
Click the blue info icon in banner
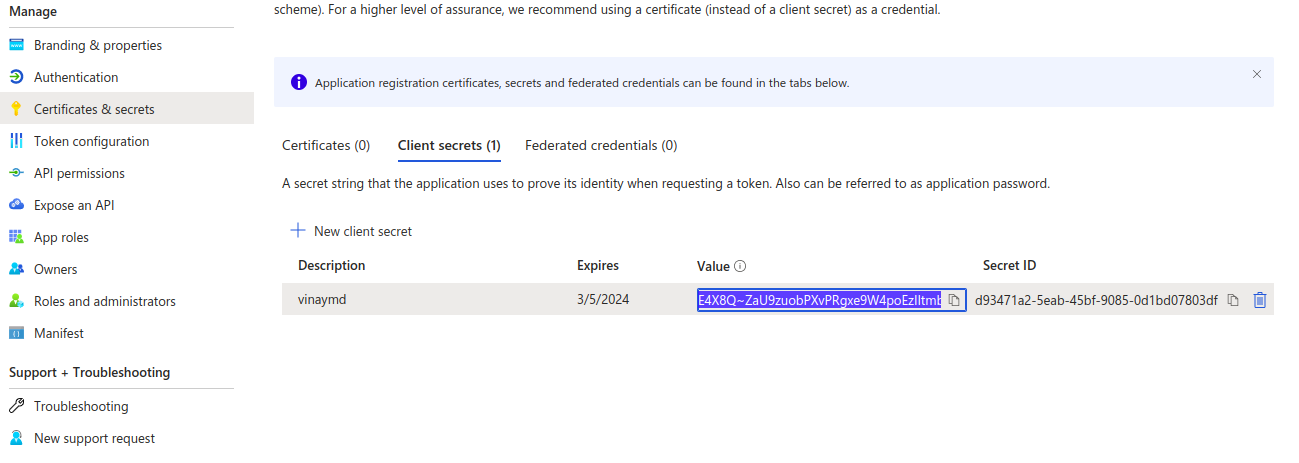(x=298, y=82)
